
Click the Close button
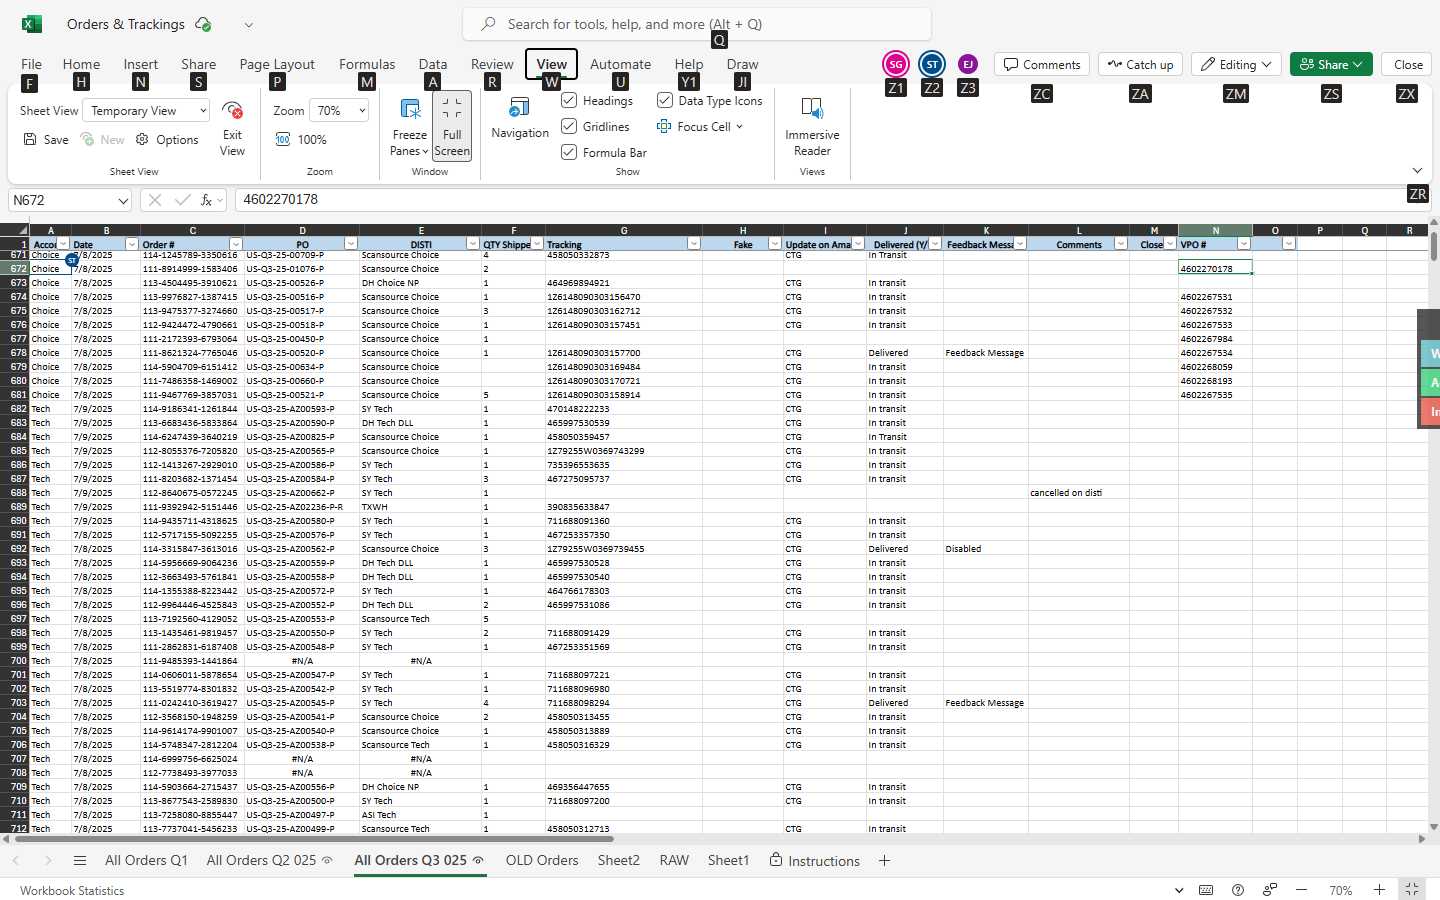[x=1408, y=64]
